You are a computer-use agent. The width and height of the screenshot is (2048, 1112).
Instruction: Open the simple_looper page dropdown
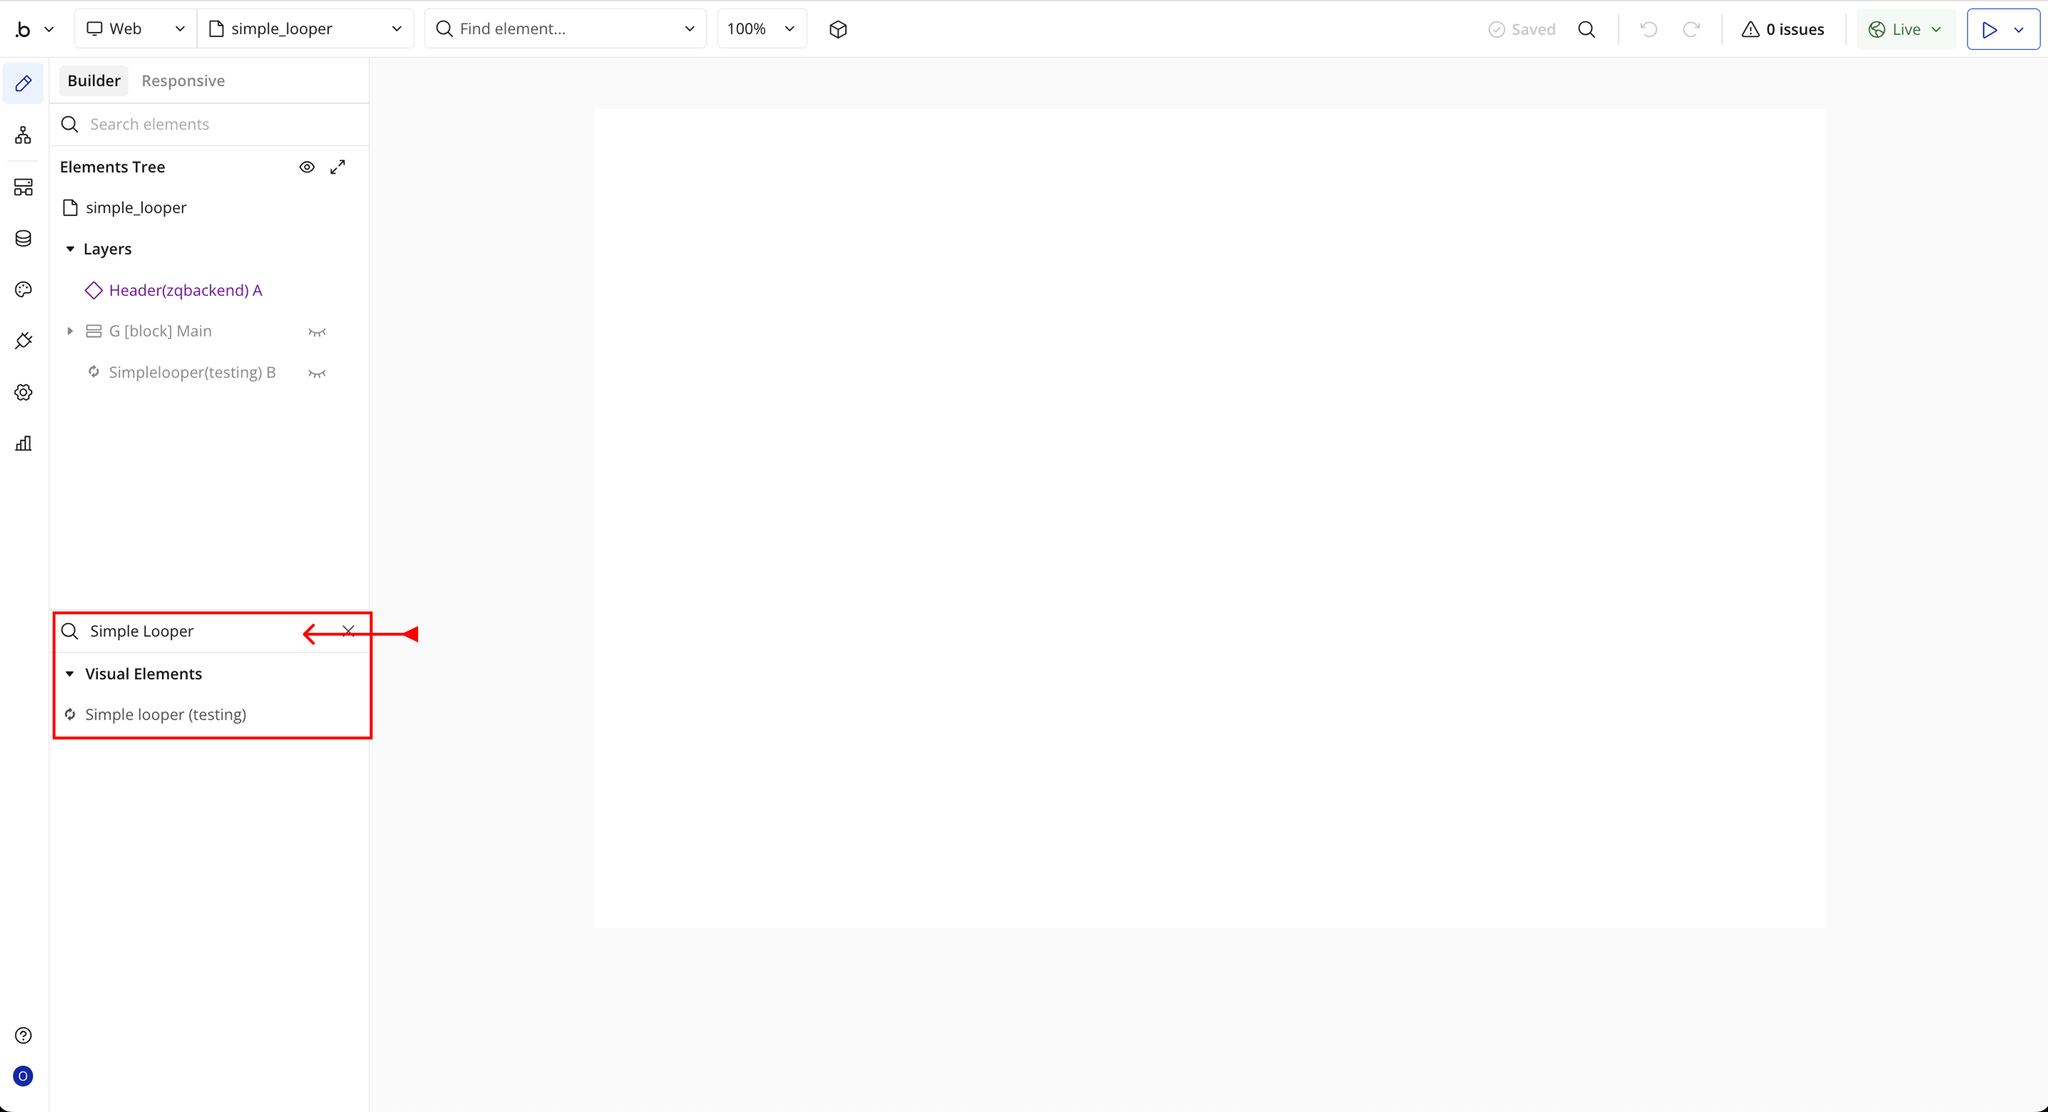305,29
